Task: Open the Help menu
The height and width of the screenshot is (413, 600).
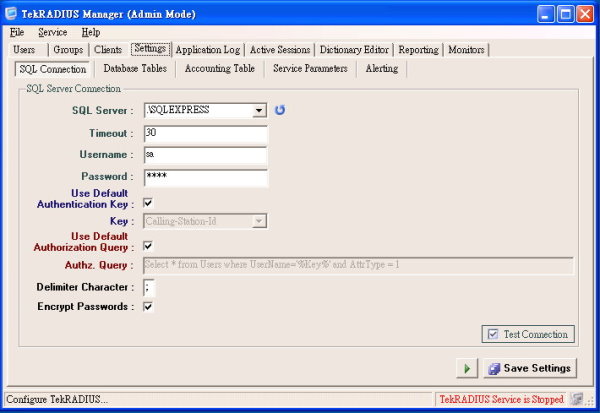Action: click(91, 32)
